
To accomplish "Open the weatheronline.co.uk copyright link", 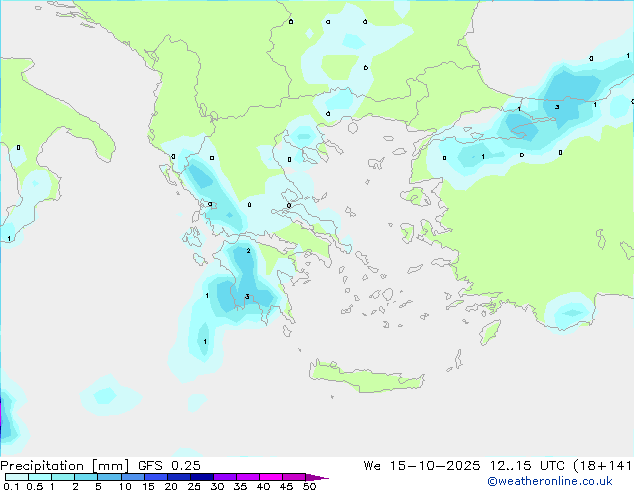I will pos(550,481).
